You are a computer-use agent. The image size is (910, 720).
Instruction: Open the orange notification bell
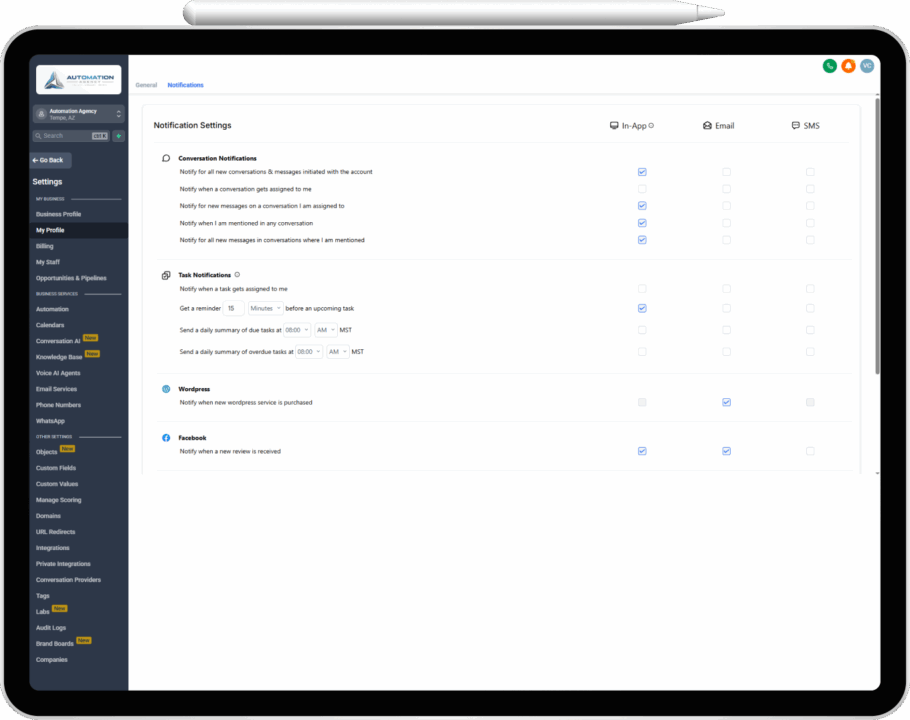click(x=848, y=66)
